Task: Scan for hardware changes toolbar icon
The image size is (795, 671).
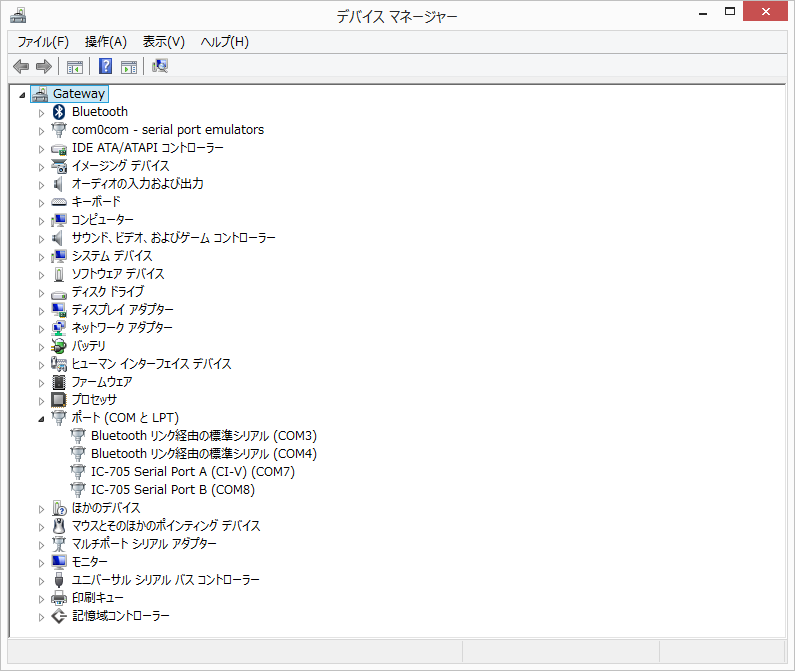Action: coord(160,66)
